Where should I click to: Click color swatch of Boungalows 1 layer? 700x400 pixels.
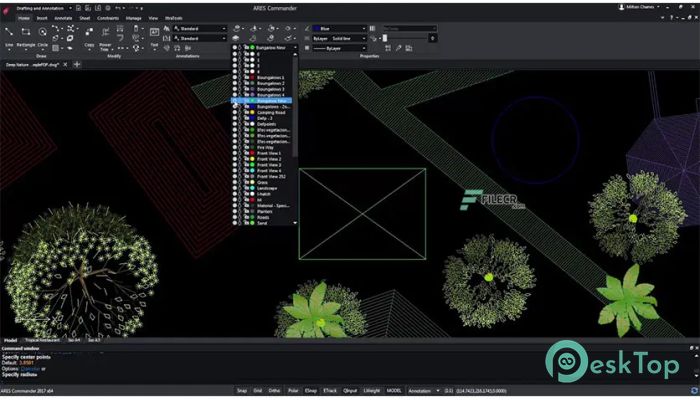[252, 78]
